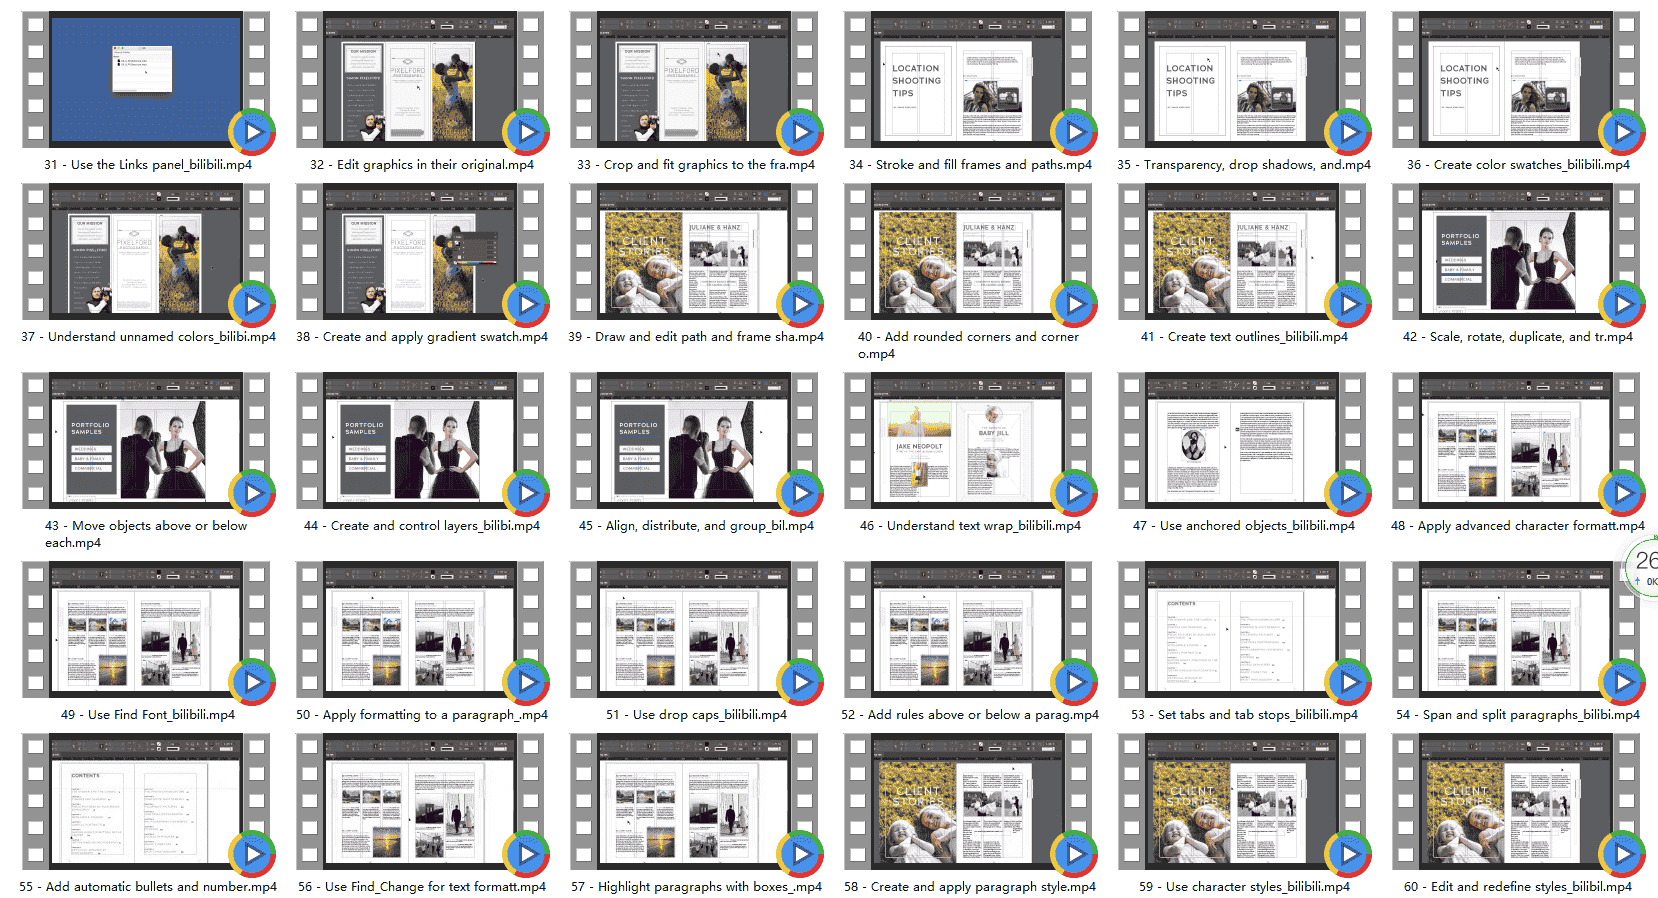Select the thumbnail of video 31 Use the Links panel
Image resolution: width=1658 pixels, height=898 pixels.
click(146, 80)
